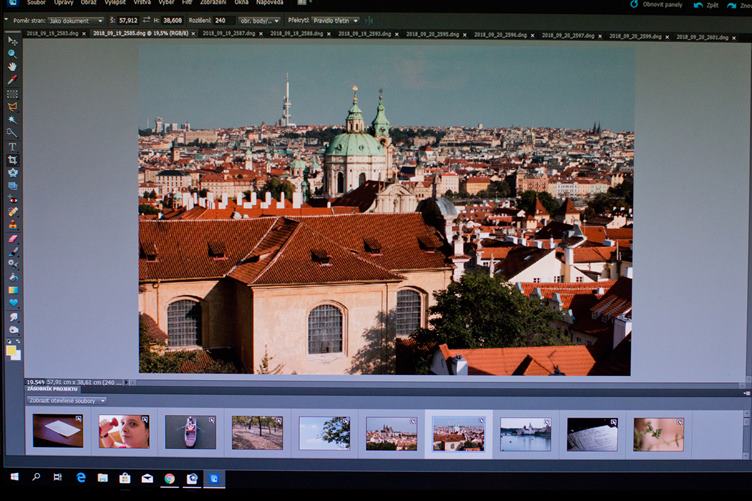Expand the status bar info arrow
This screenshot has width=752, height=501.
[x=126, y=382]
